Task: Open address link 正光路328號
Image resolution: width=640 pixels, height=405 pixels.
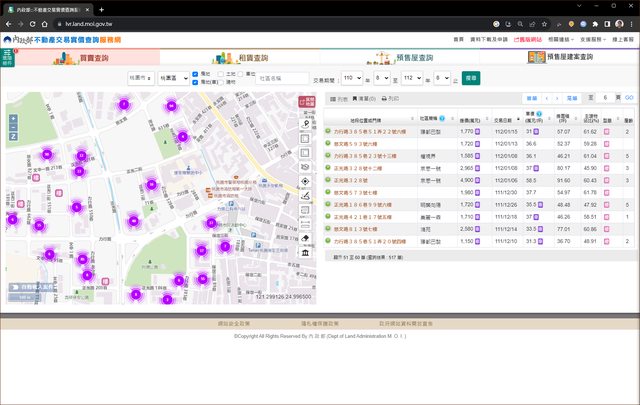Action: (x=352, y=181)
